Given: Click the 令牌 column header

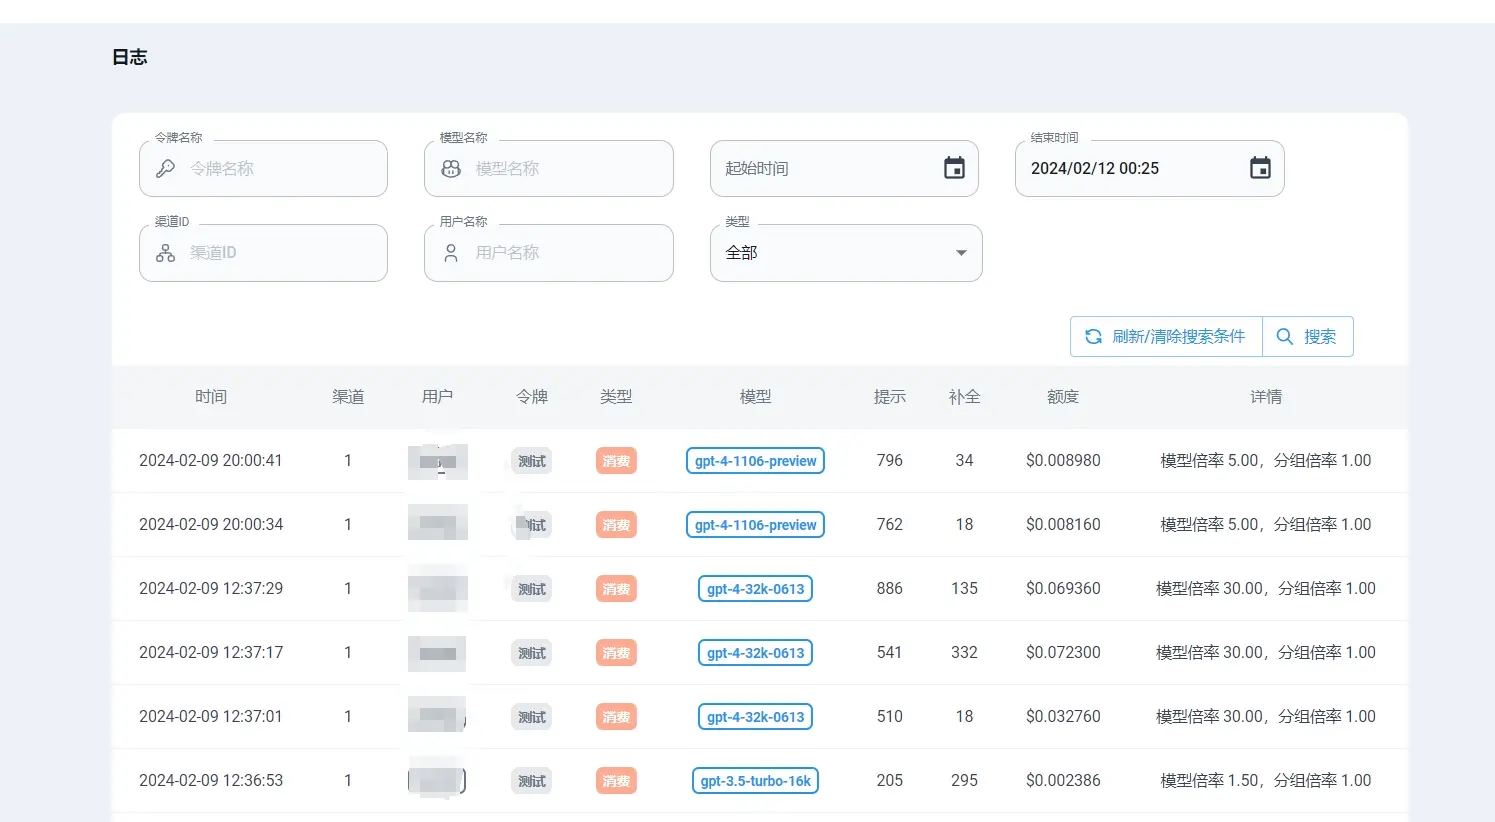Looking at the screenshot, I should pos(532,397).
